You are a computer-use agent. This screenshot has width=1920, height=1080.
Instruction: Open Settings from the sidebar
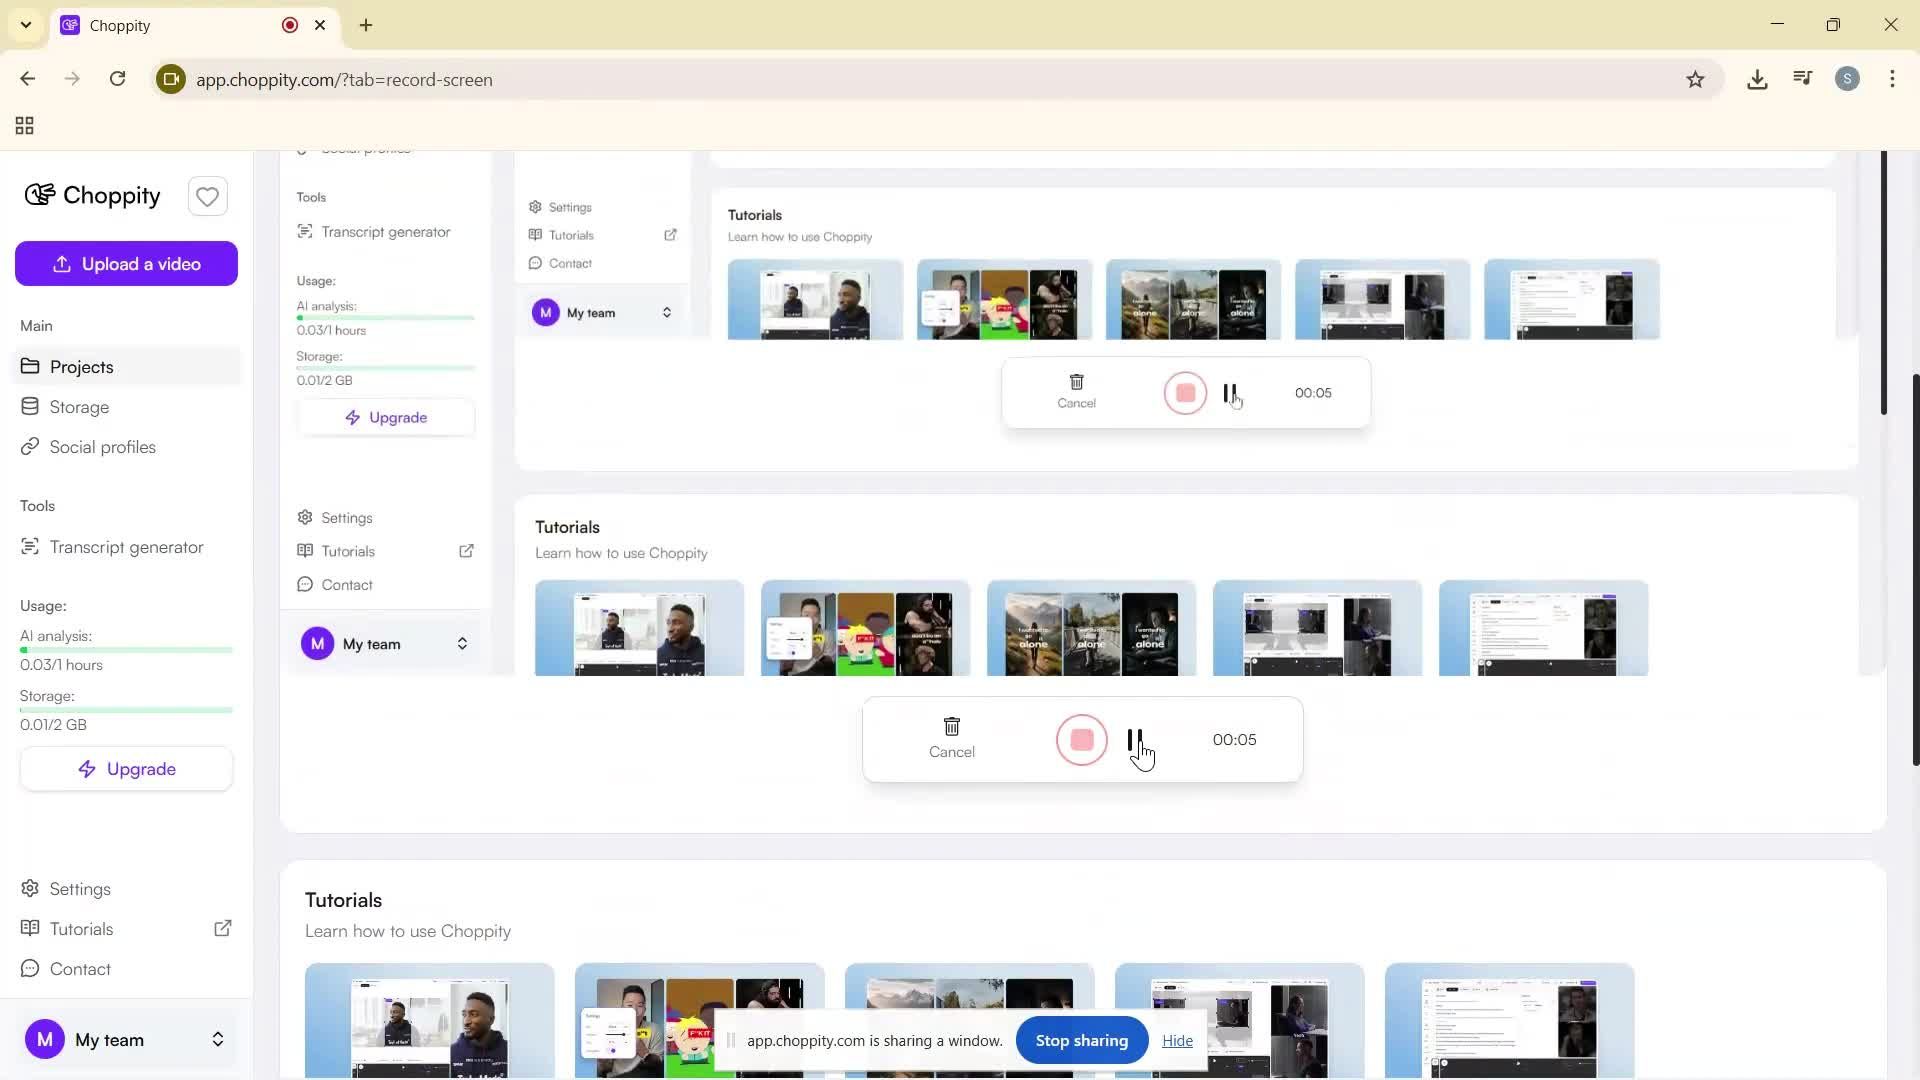coord(79,888)
